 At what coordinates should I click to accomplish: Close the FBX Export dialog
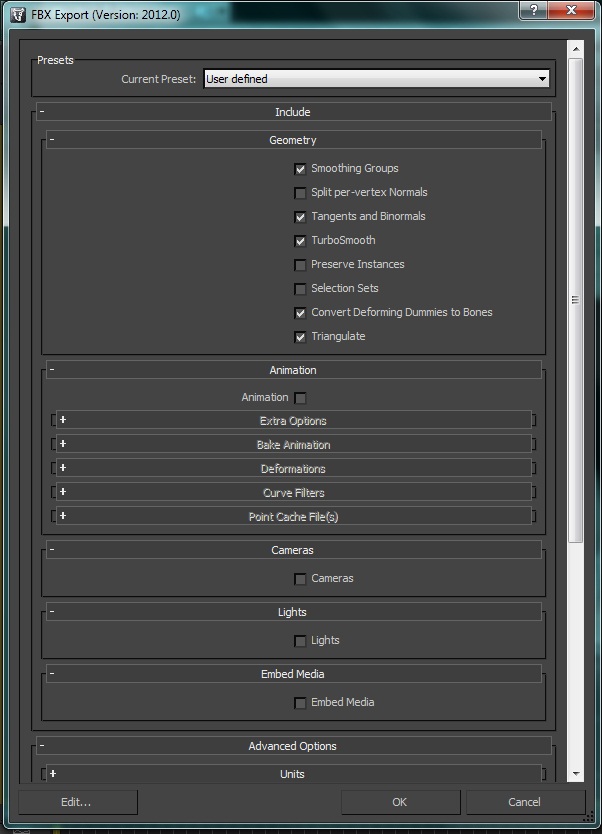tap(571, 10)
